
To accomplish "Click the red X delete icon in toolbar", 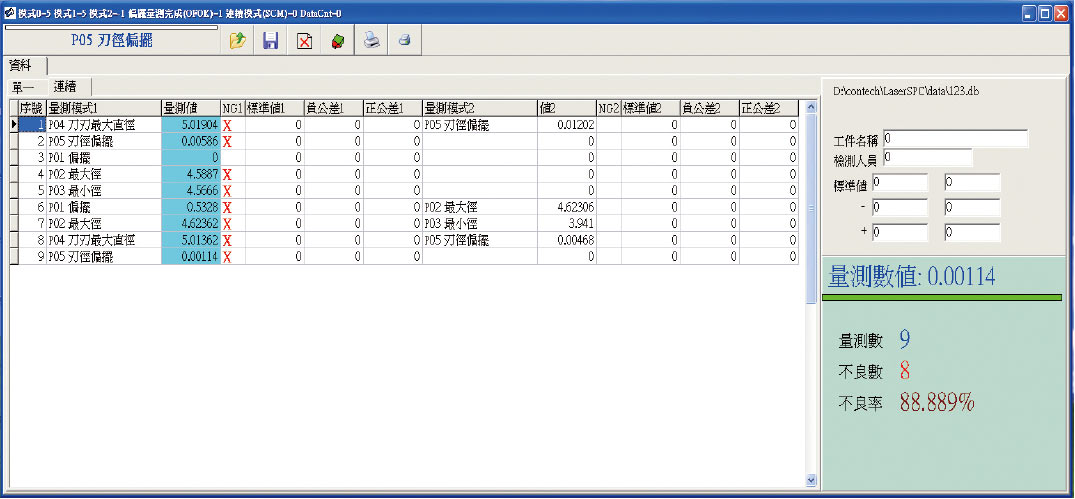I will 304,41.
